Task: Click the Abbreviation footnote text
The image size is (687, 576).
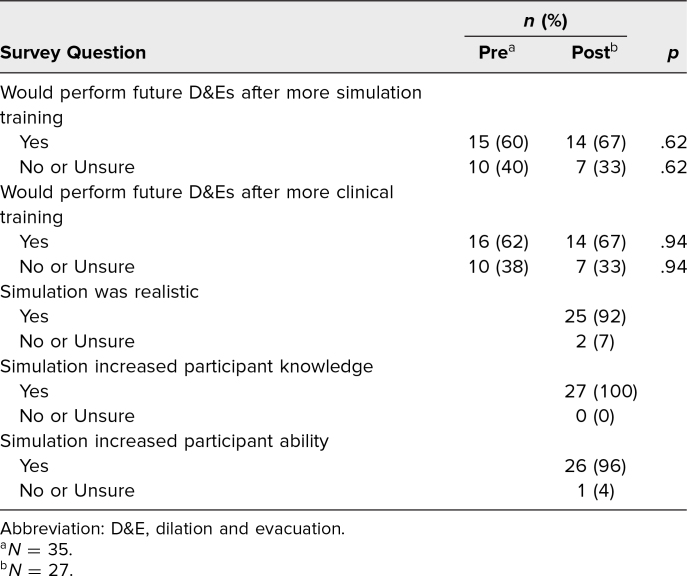Action: pos(173,529)
